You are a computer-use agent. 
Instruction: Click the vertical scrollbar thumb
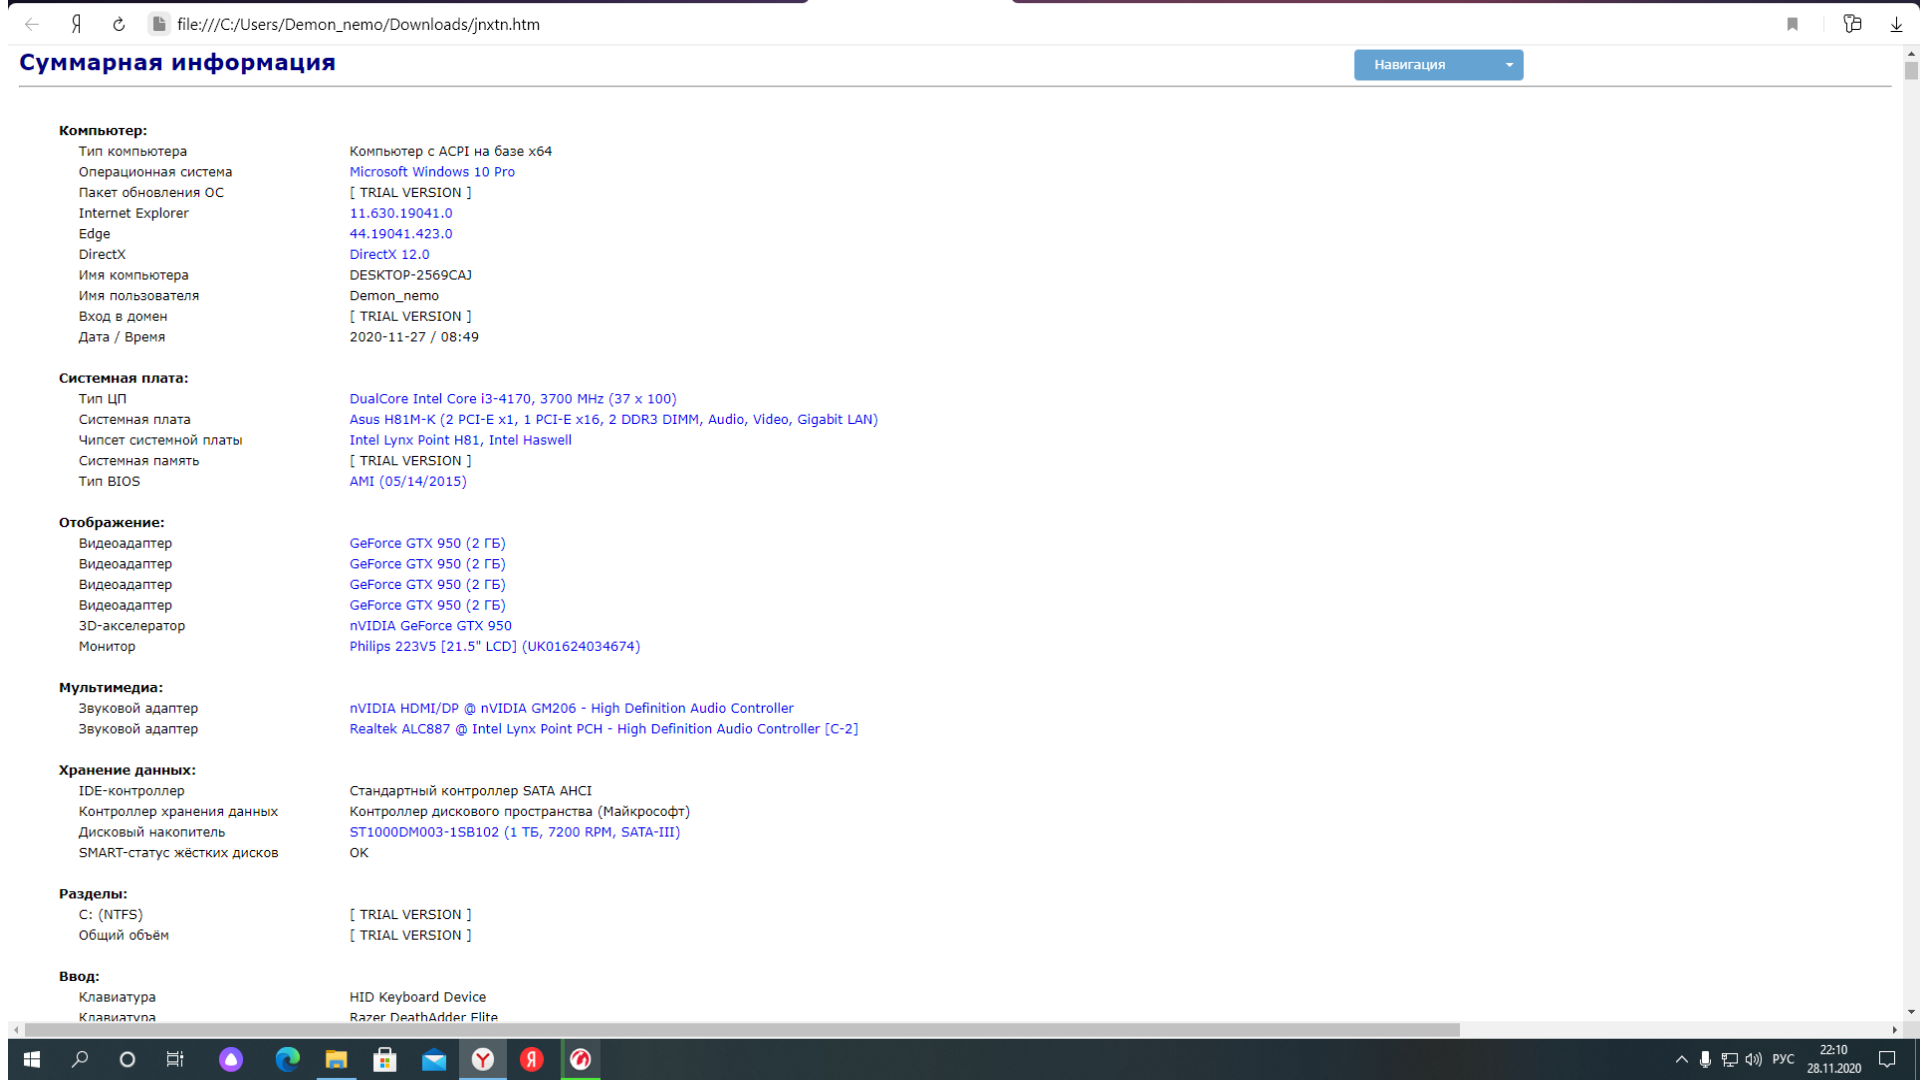coord(1911,71)
